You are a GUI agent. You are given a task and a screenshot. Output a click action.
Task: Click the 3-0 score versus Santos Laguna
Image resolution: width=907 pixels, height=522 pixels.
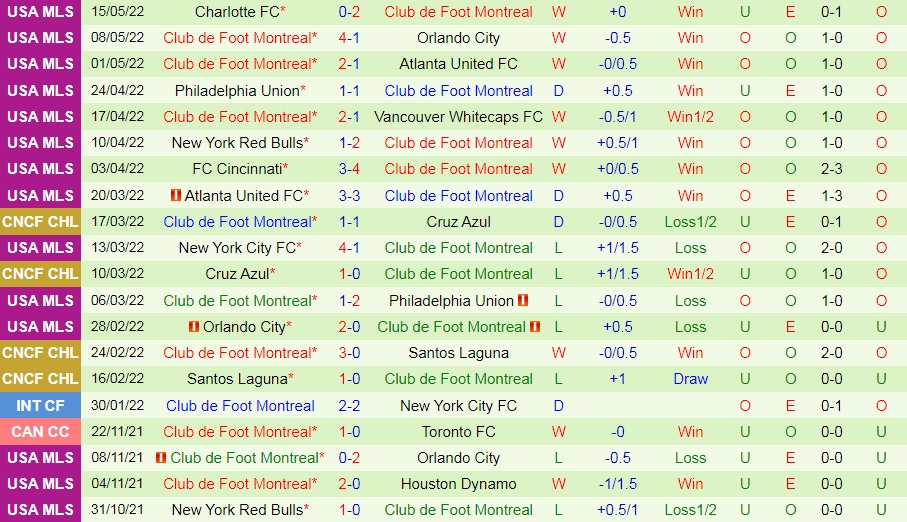click(x=349, y=352)
